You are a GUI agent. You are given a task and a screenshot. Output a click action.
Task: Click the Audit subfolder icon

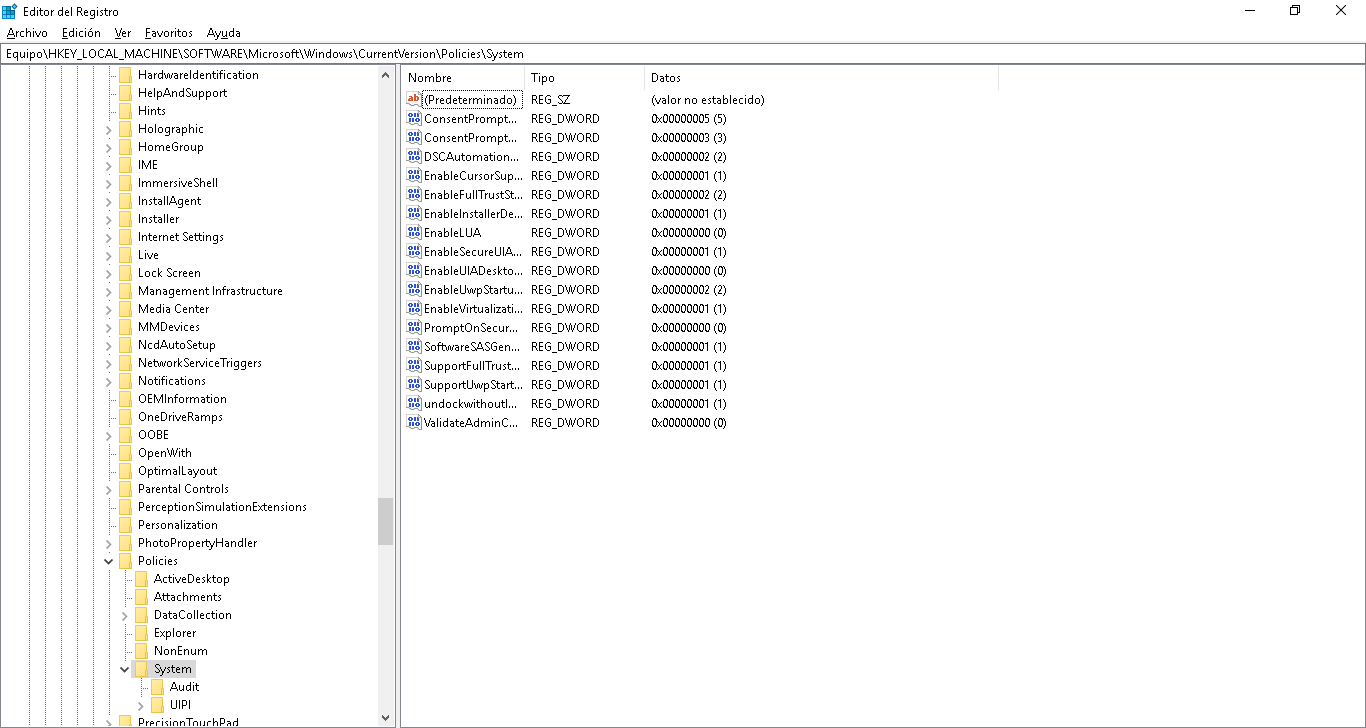(157, 687)
